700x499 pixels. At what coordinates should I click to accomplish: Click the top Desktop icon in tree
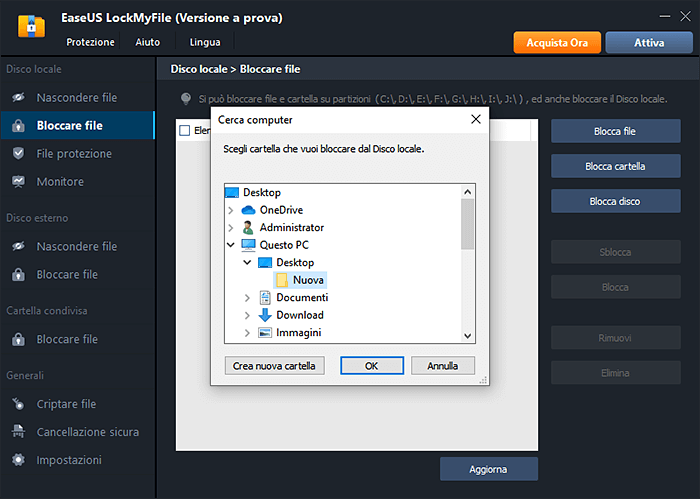[x=232, y=192]
